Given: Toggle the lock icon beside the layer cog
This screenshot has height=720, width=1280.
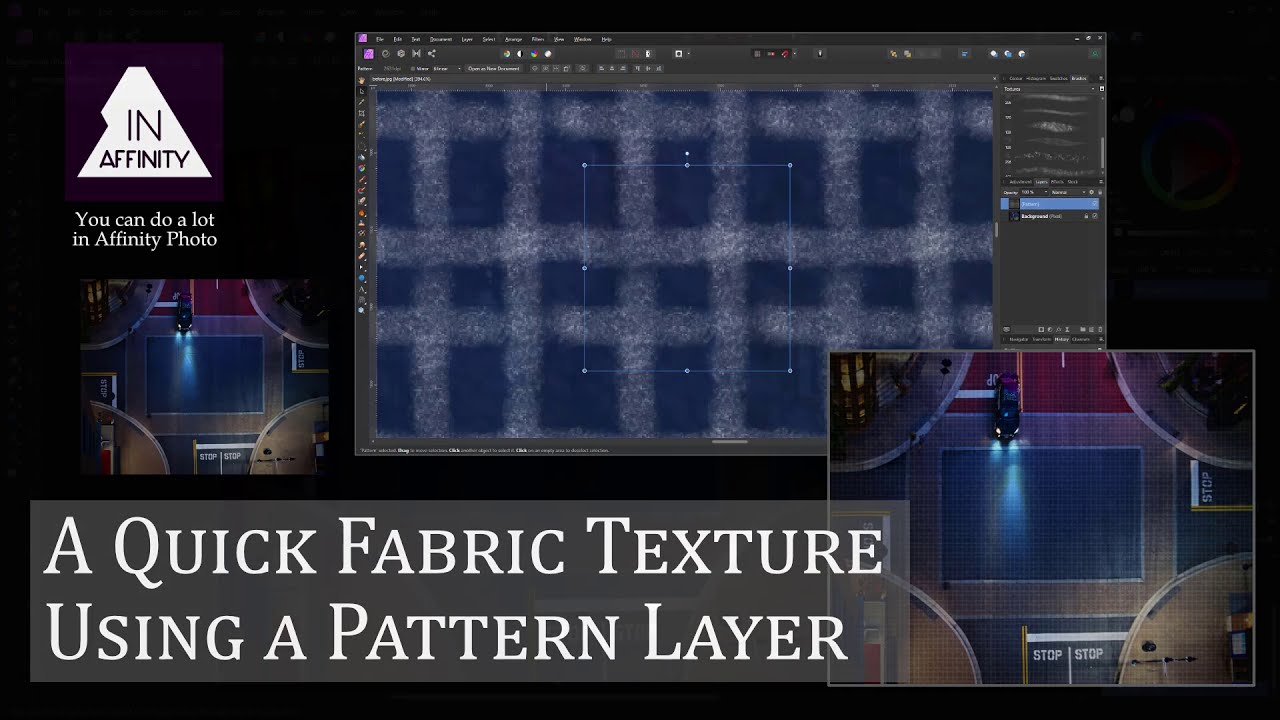Looking at the screenshot, I should point(1100,192).
